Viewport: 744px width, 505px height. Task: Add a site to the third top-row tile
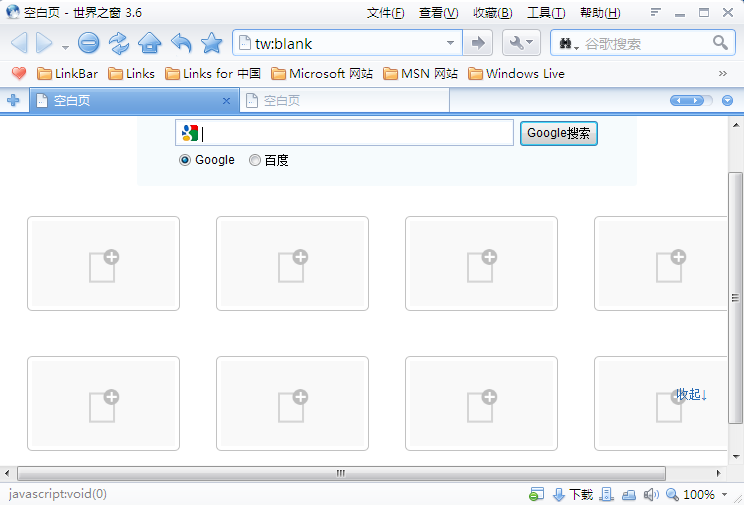point(481,263)
